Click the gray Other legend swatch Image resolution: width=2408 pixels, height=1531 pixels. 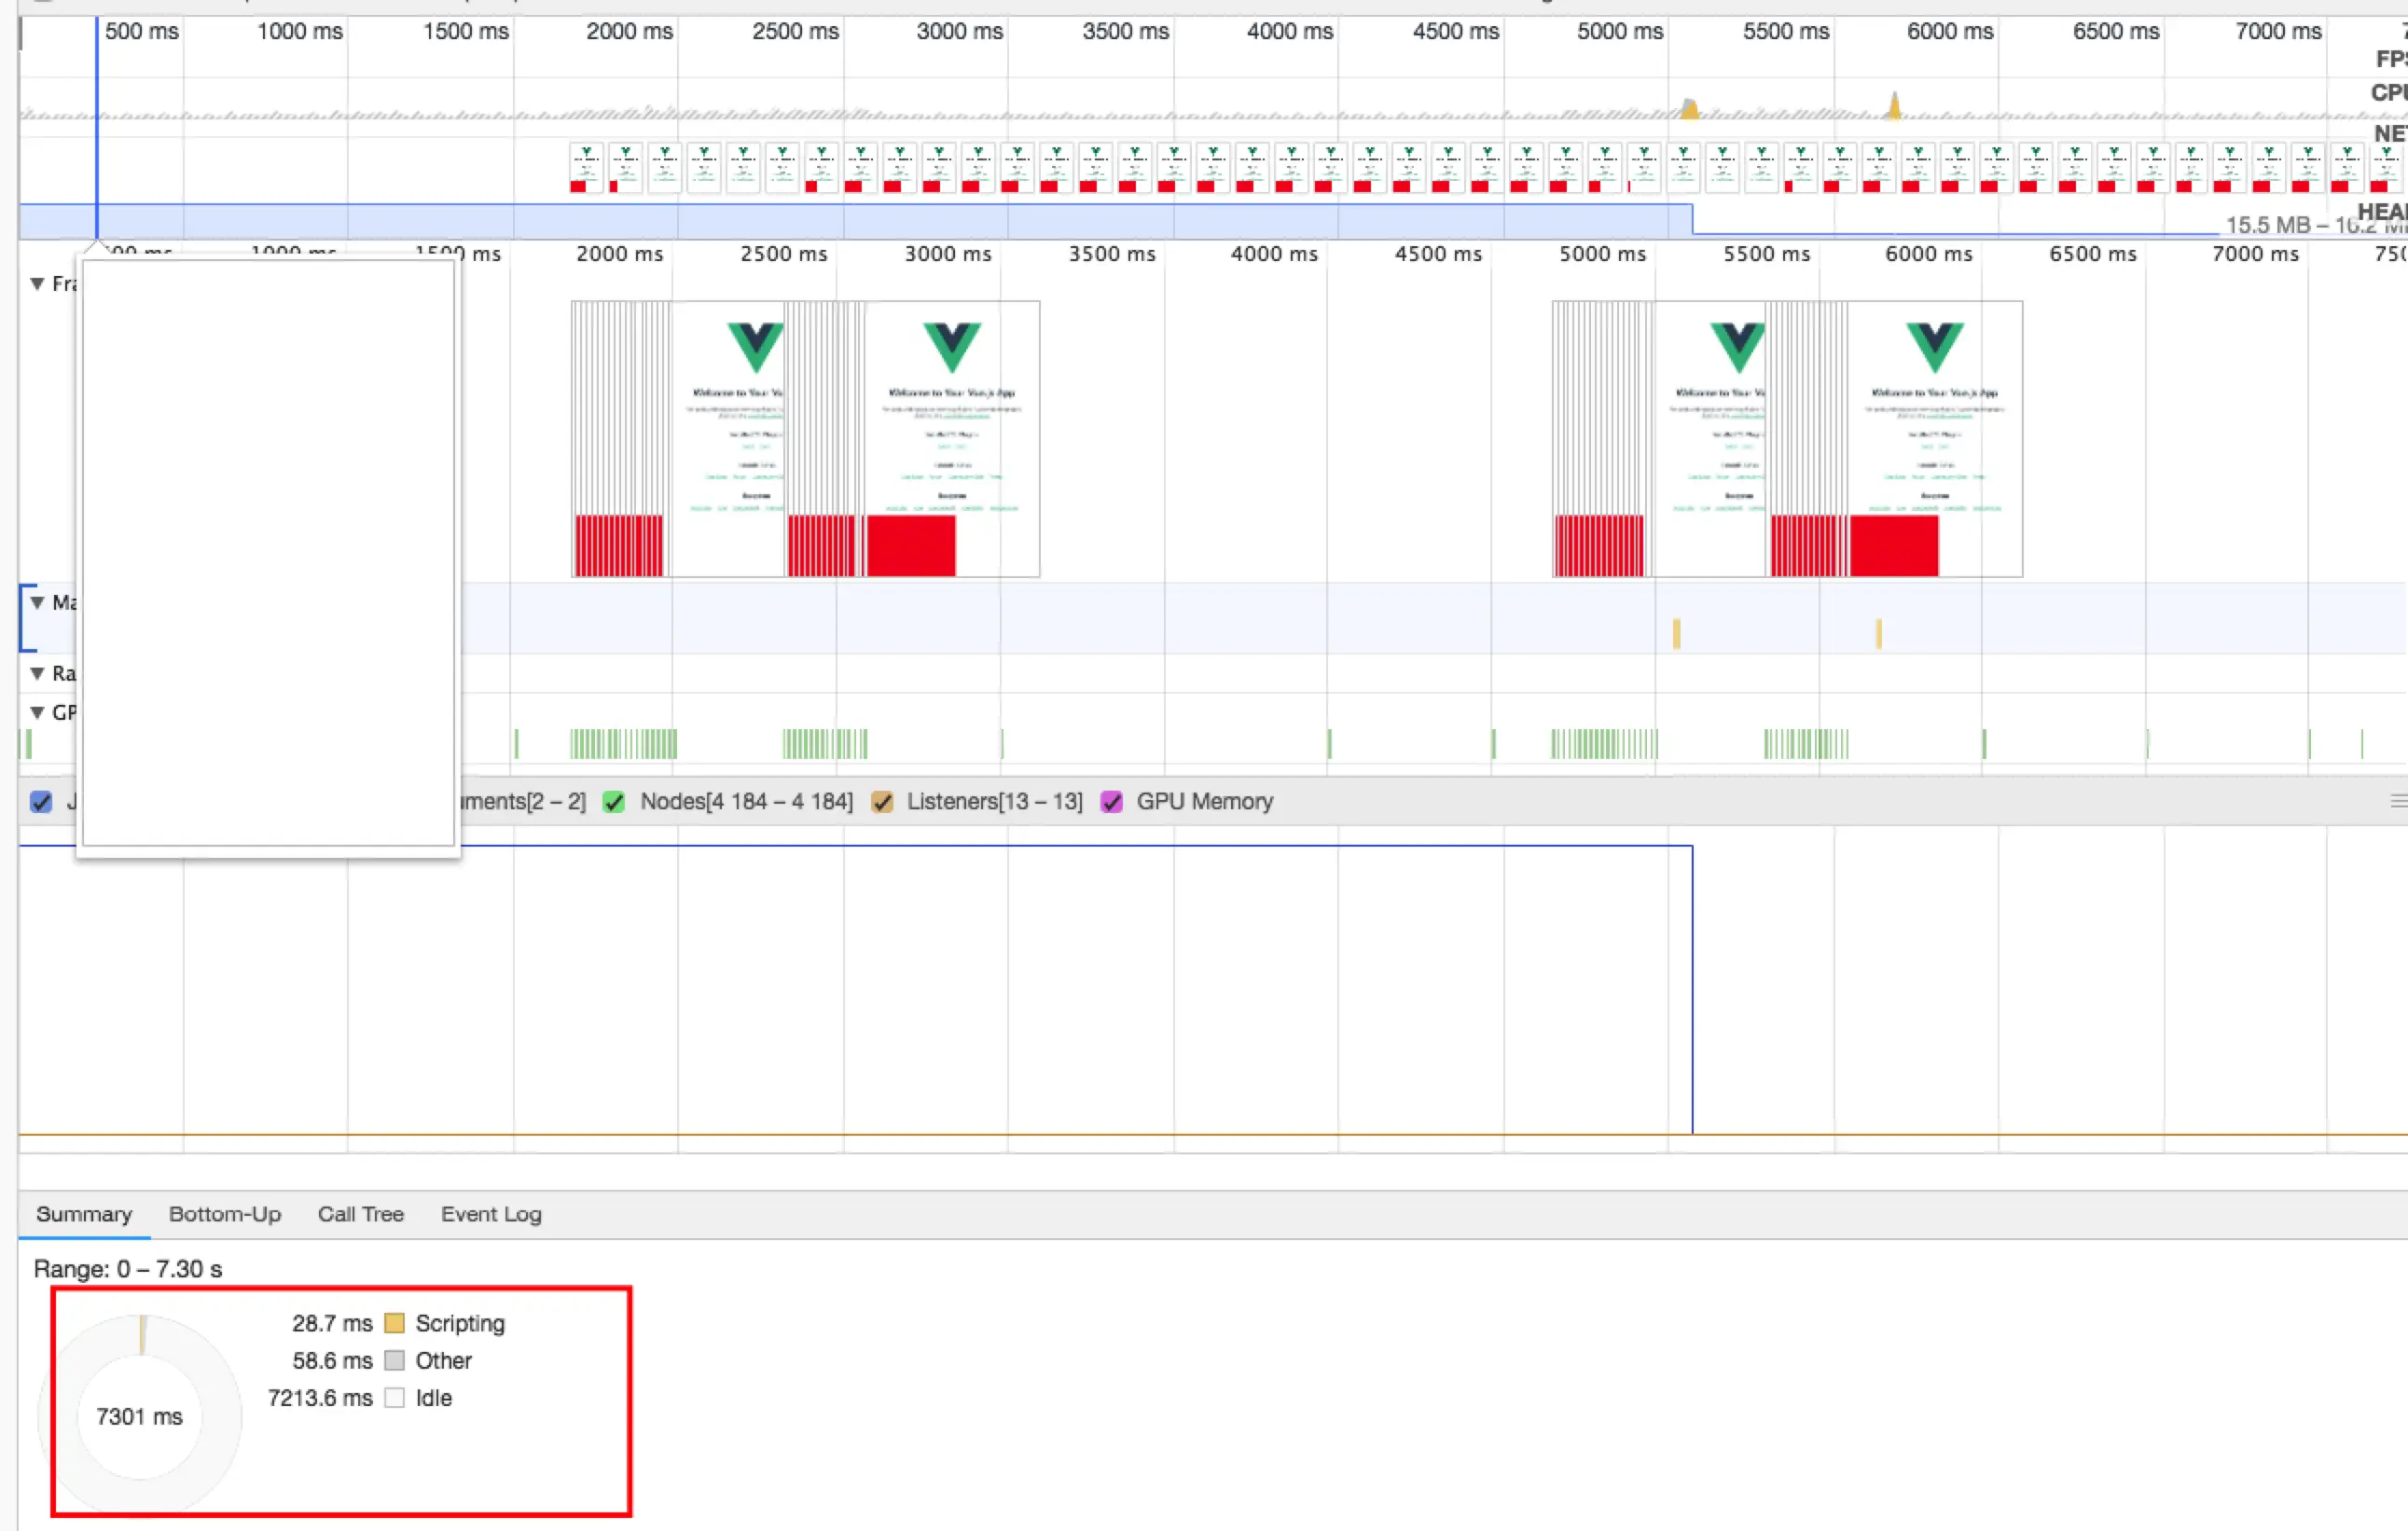(x=394, y=1360)
